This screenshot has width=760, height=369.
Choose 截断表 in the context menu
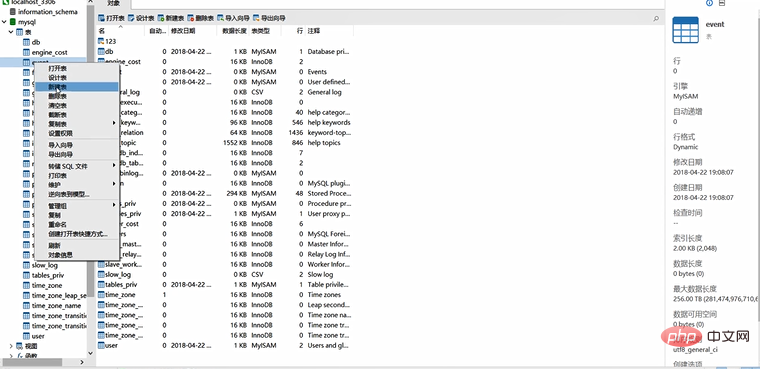point(77,115)
